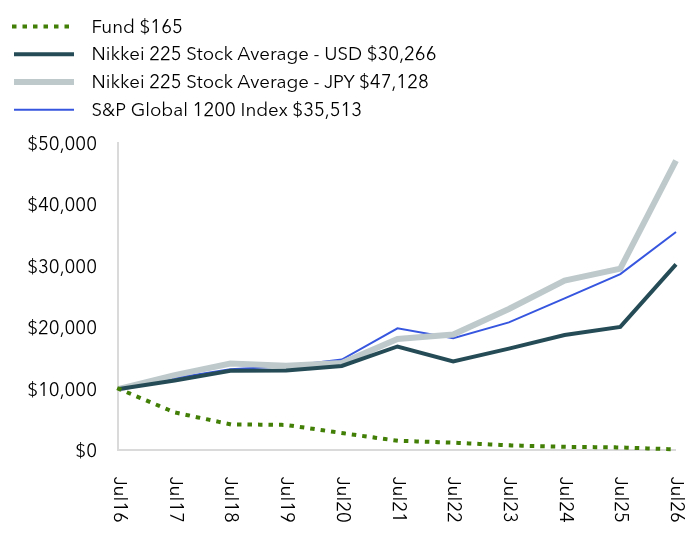This screenshot has width=696, height=552.
Task: Click the gray JPY line endpoint at Jul26
Action: 675,162
